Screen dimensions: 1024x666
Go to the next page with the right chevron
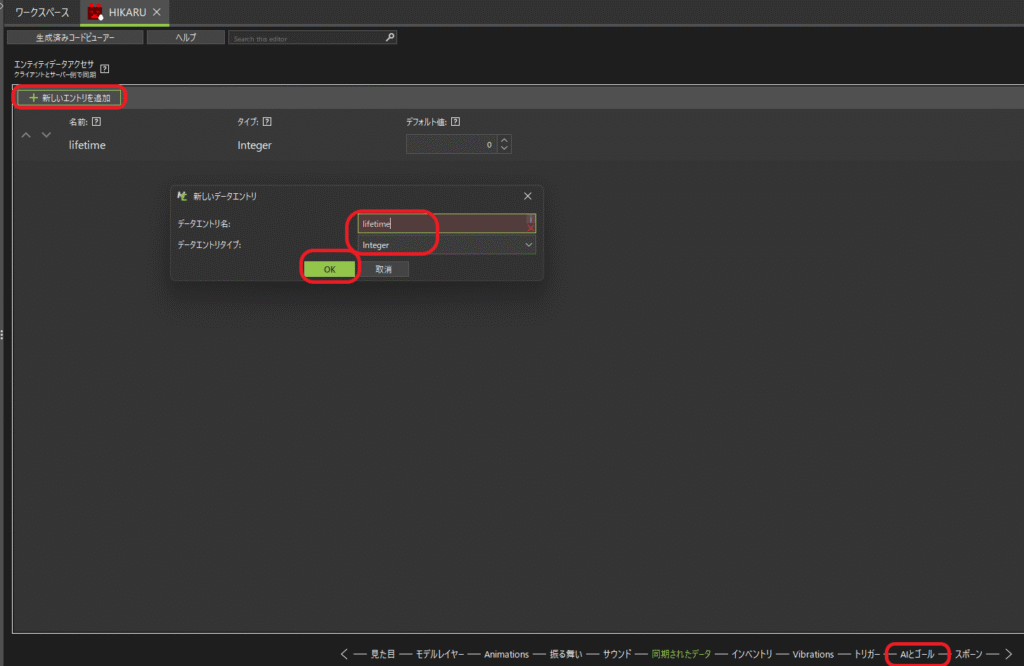pos(1009,654)
